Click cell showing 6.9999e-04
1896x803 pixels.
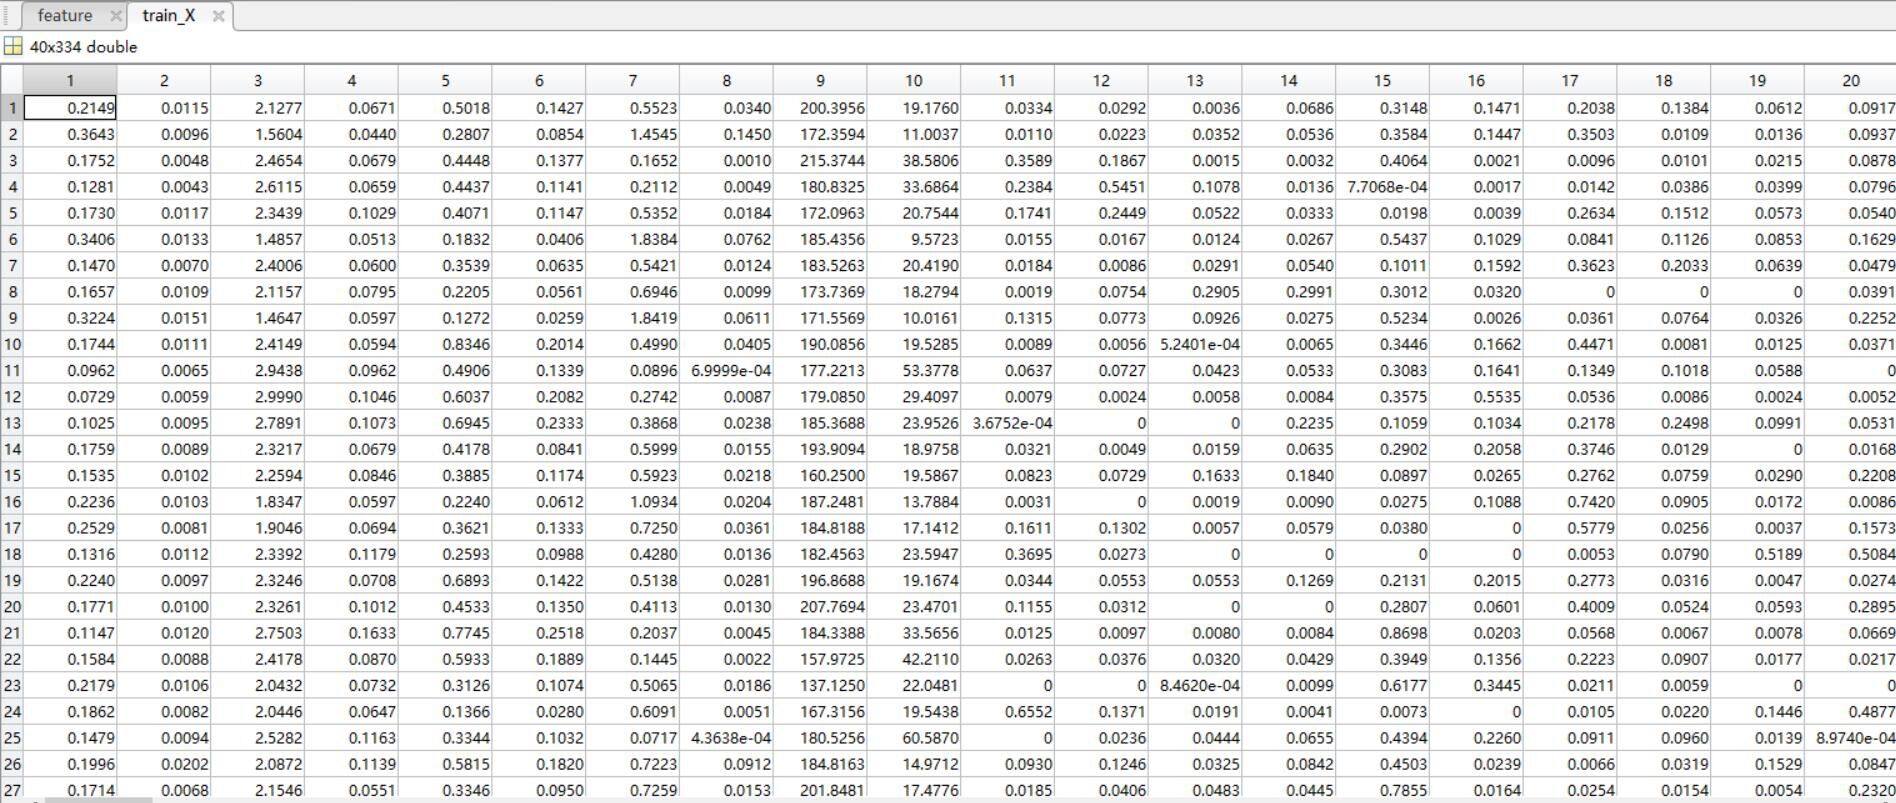pos(726,370)
